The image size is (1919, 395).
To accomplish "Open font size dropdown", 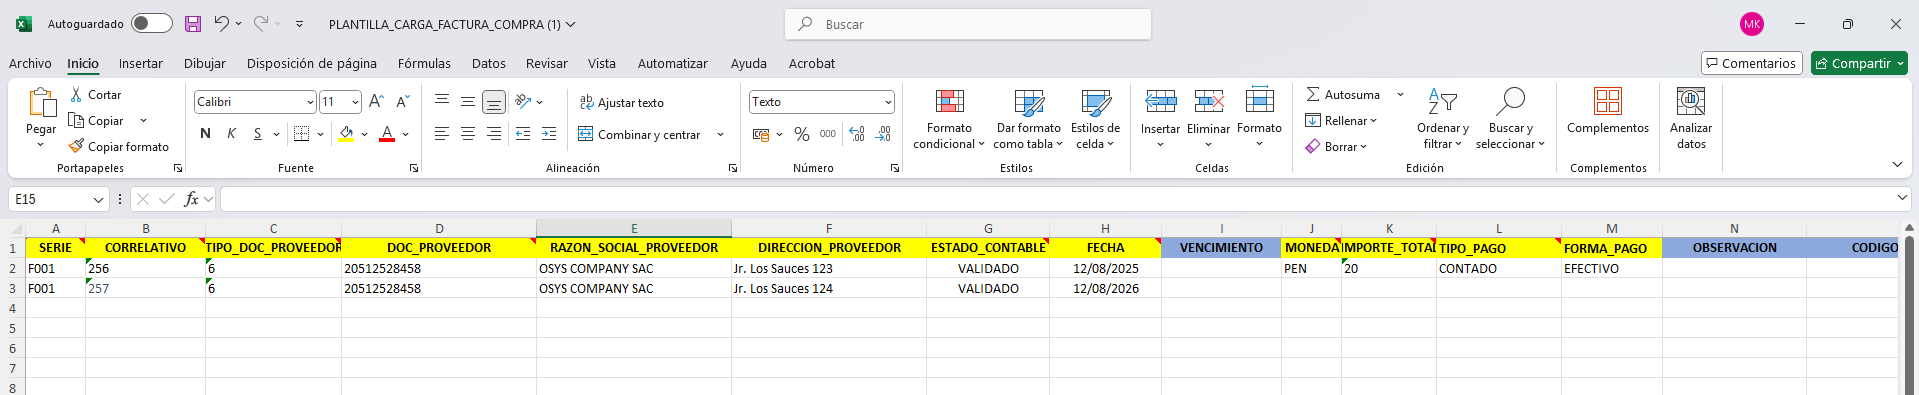I will click(355, 102).
